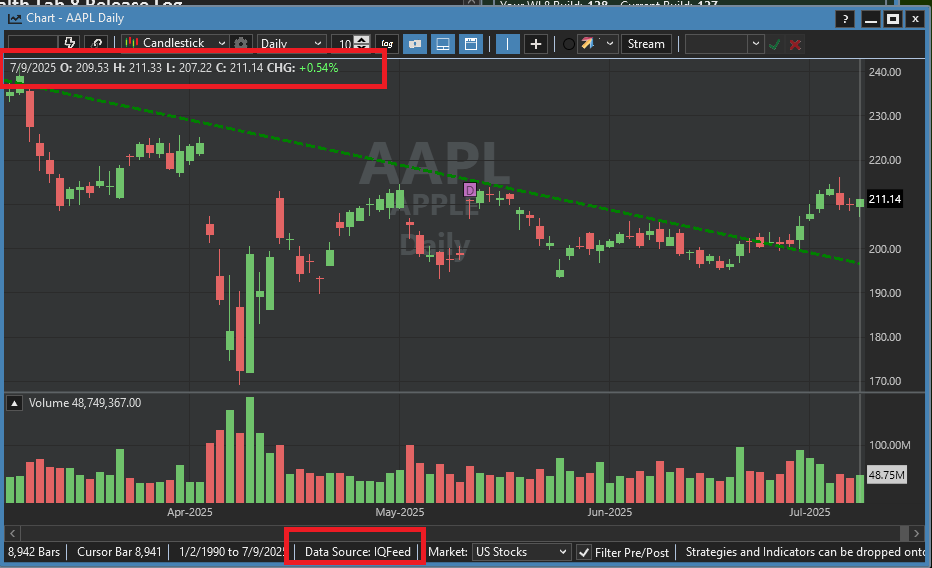Viewport: 932px width, 568px height.
Task: Enable the crosshair cursor tool
Action: pos(536,44)
